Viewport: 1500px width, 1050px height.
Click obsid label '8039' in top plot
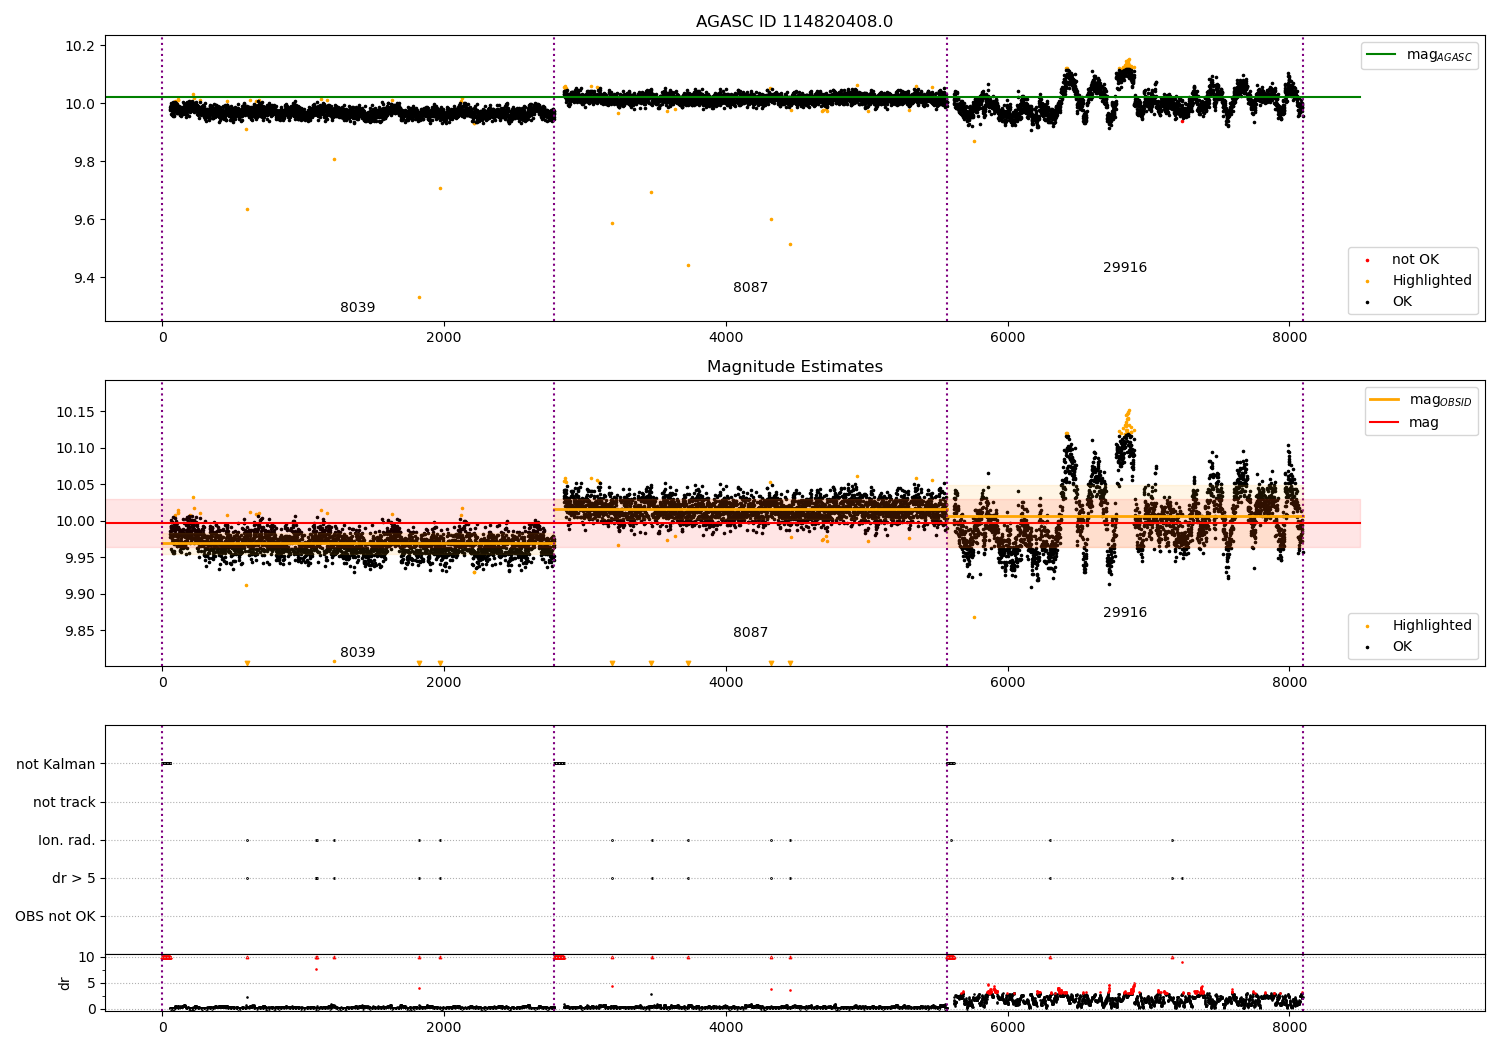pyautogui.click(x=357, y=308)
